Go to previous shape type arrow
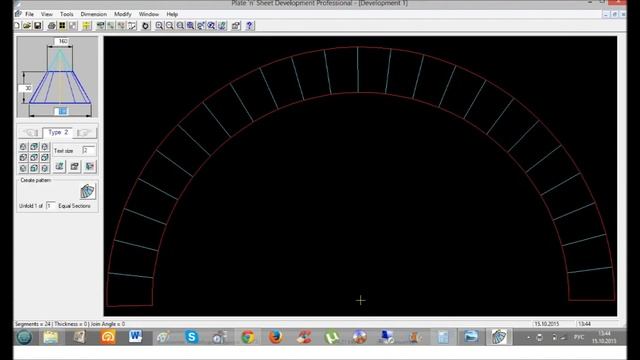Viewport: 640px width, 360px height. point(31,133)
